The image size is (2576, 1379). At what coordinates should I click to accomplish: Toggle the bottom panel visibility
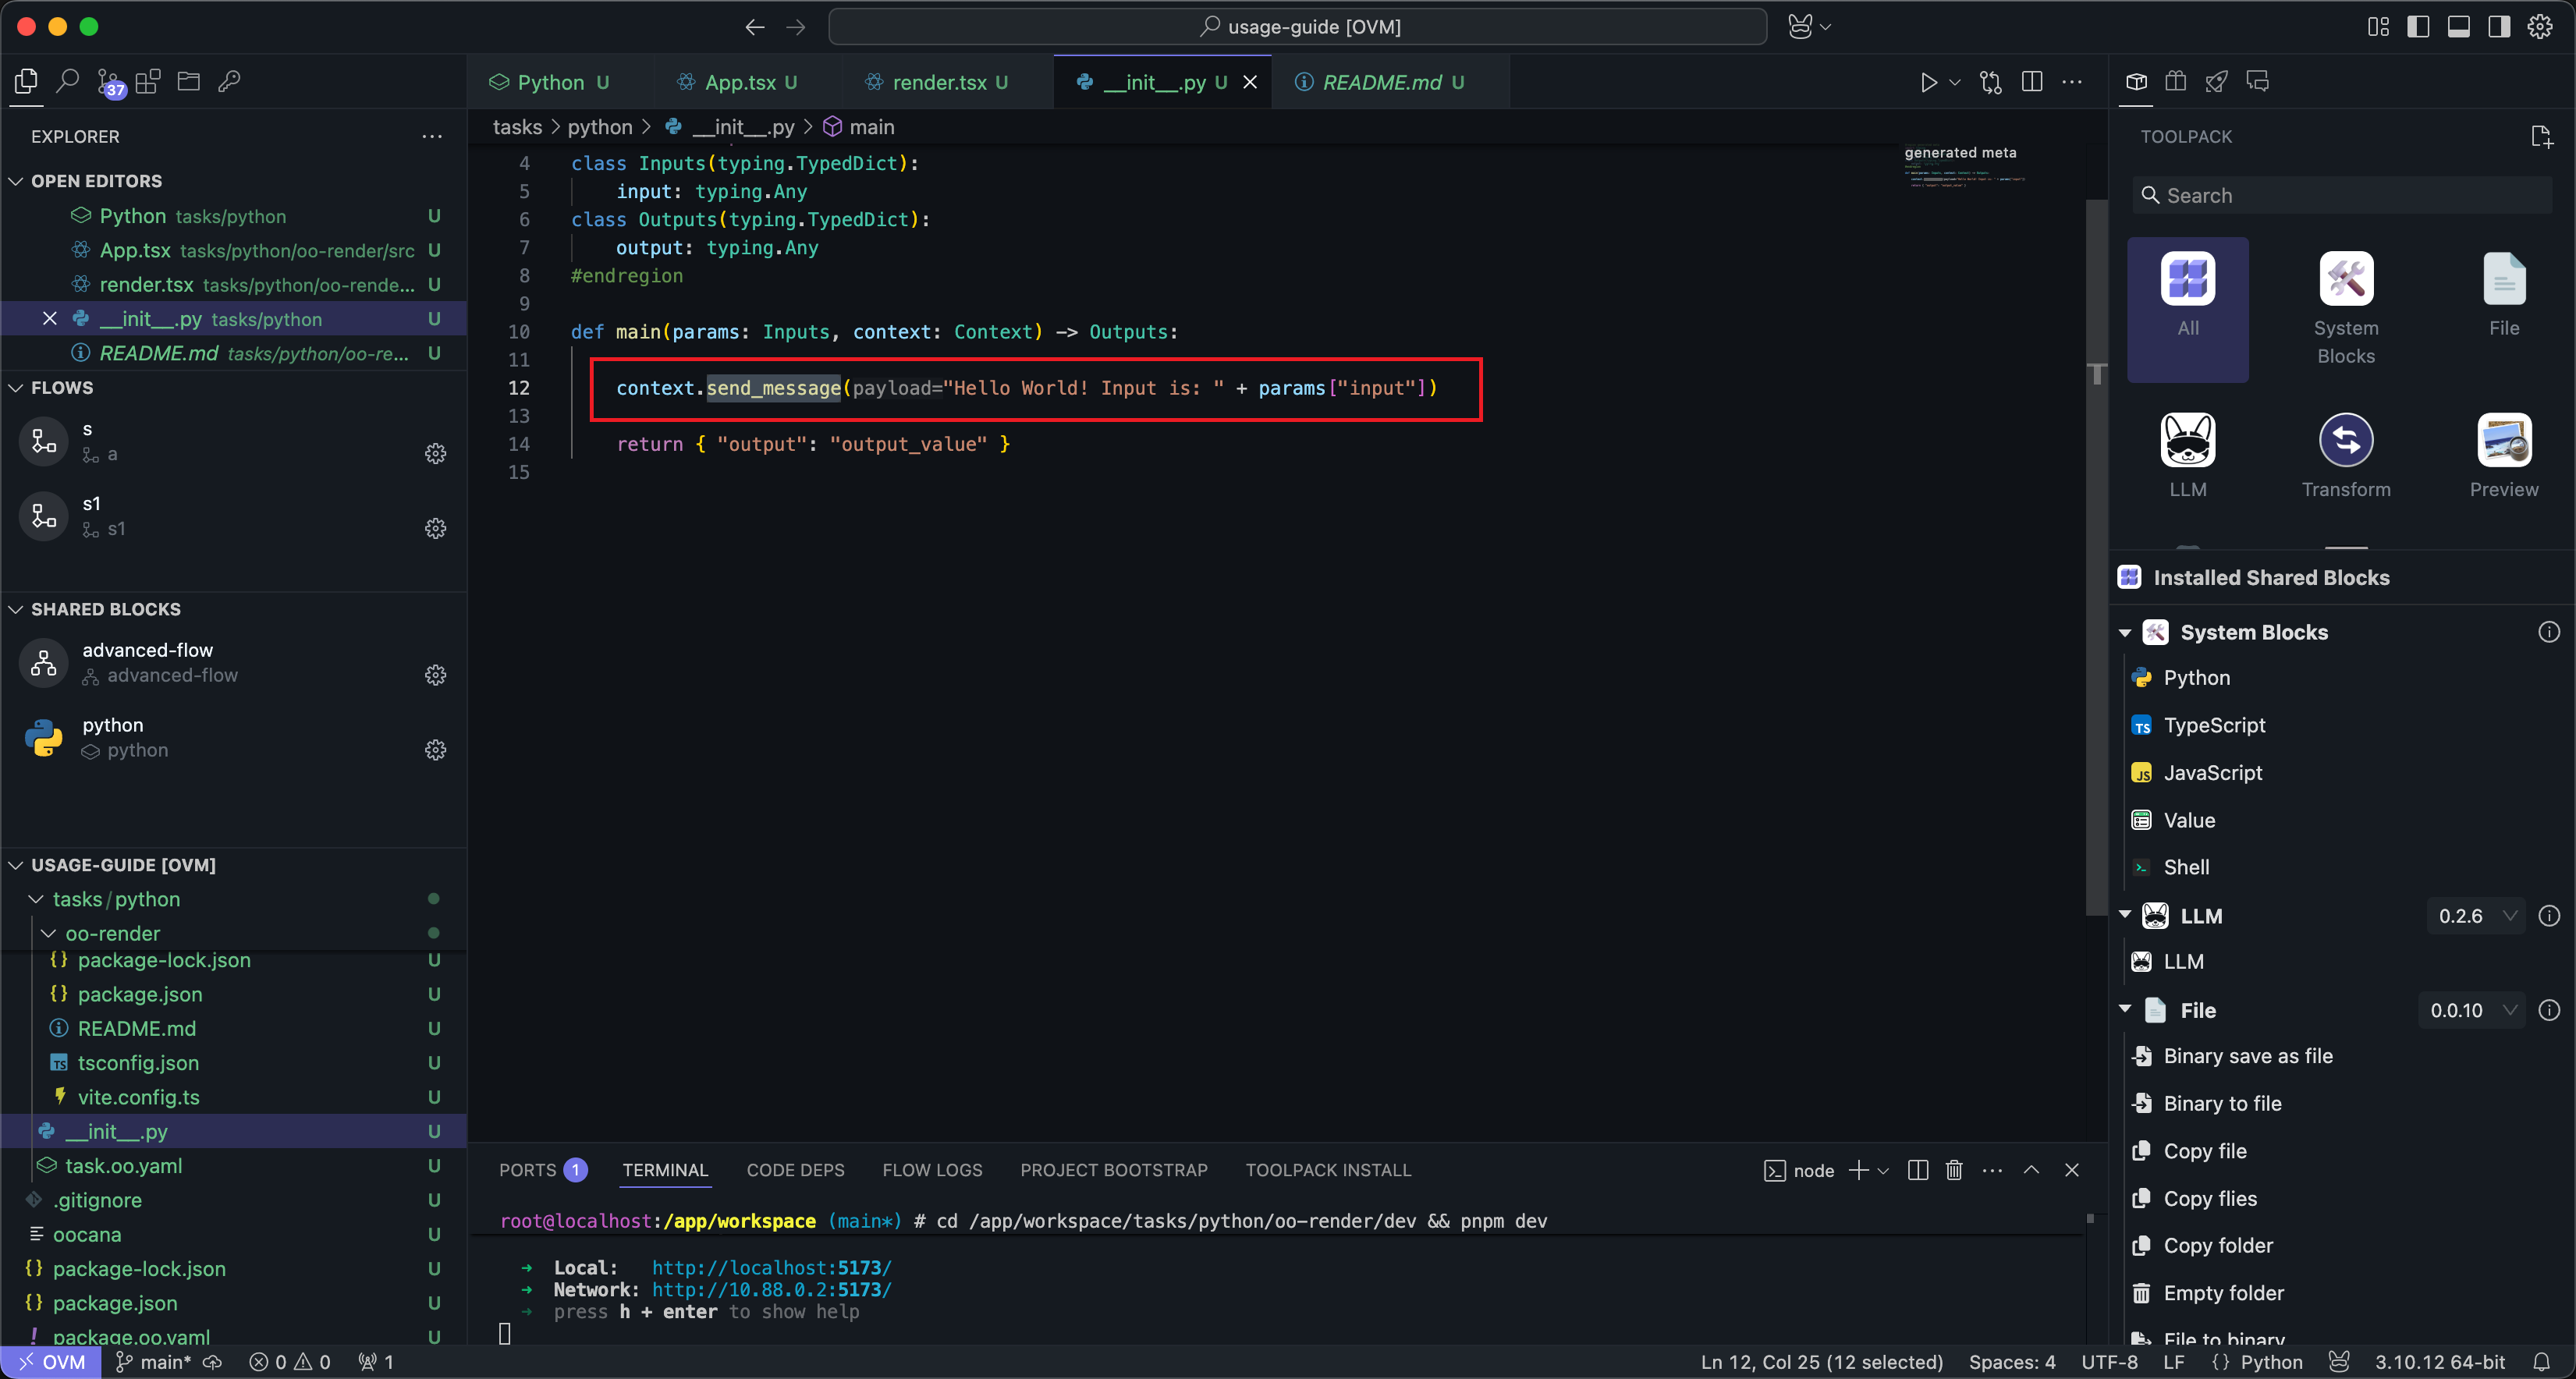click(x=2458, y=27)
